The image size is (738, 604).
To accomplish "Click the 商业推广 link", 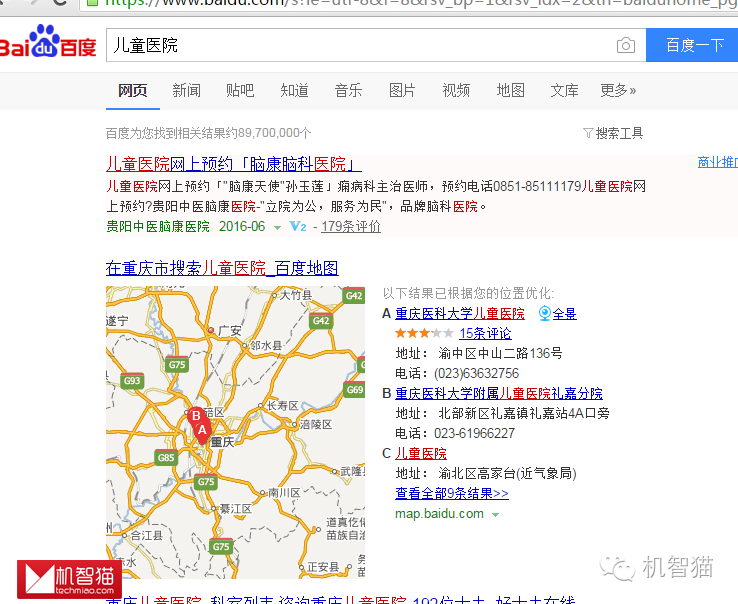I will click(x=718, y=162).
